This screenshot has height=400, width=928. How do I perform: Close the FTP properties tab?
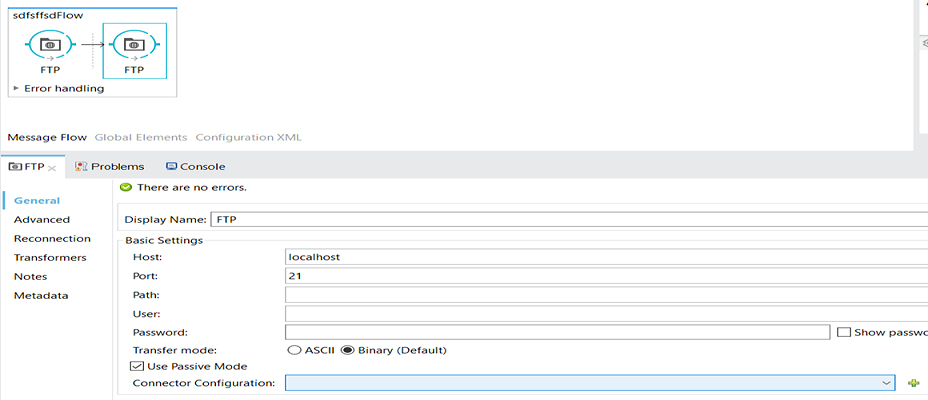52,167
